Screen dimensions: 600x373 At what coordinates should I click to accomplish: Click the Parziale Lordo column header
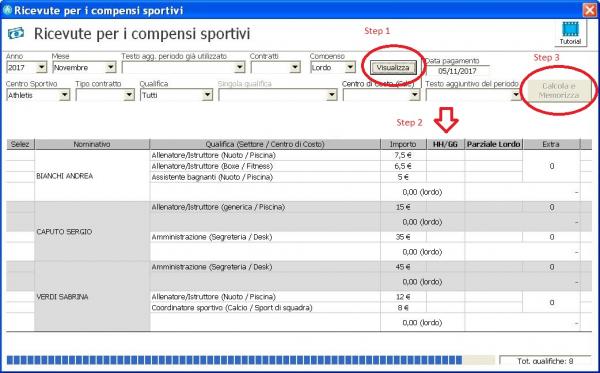click(x=493, y=144)
